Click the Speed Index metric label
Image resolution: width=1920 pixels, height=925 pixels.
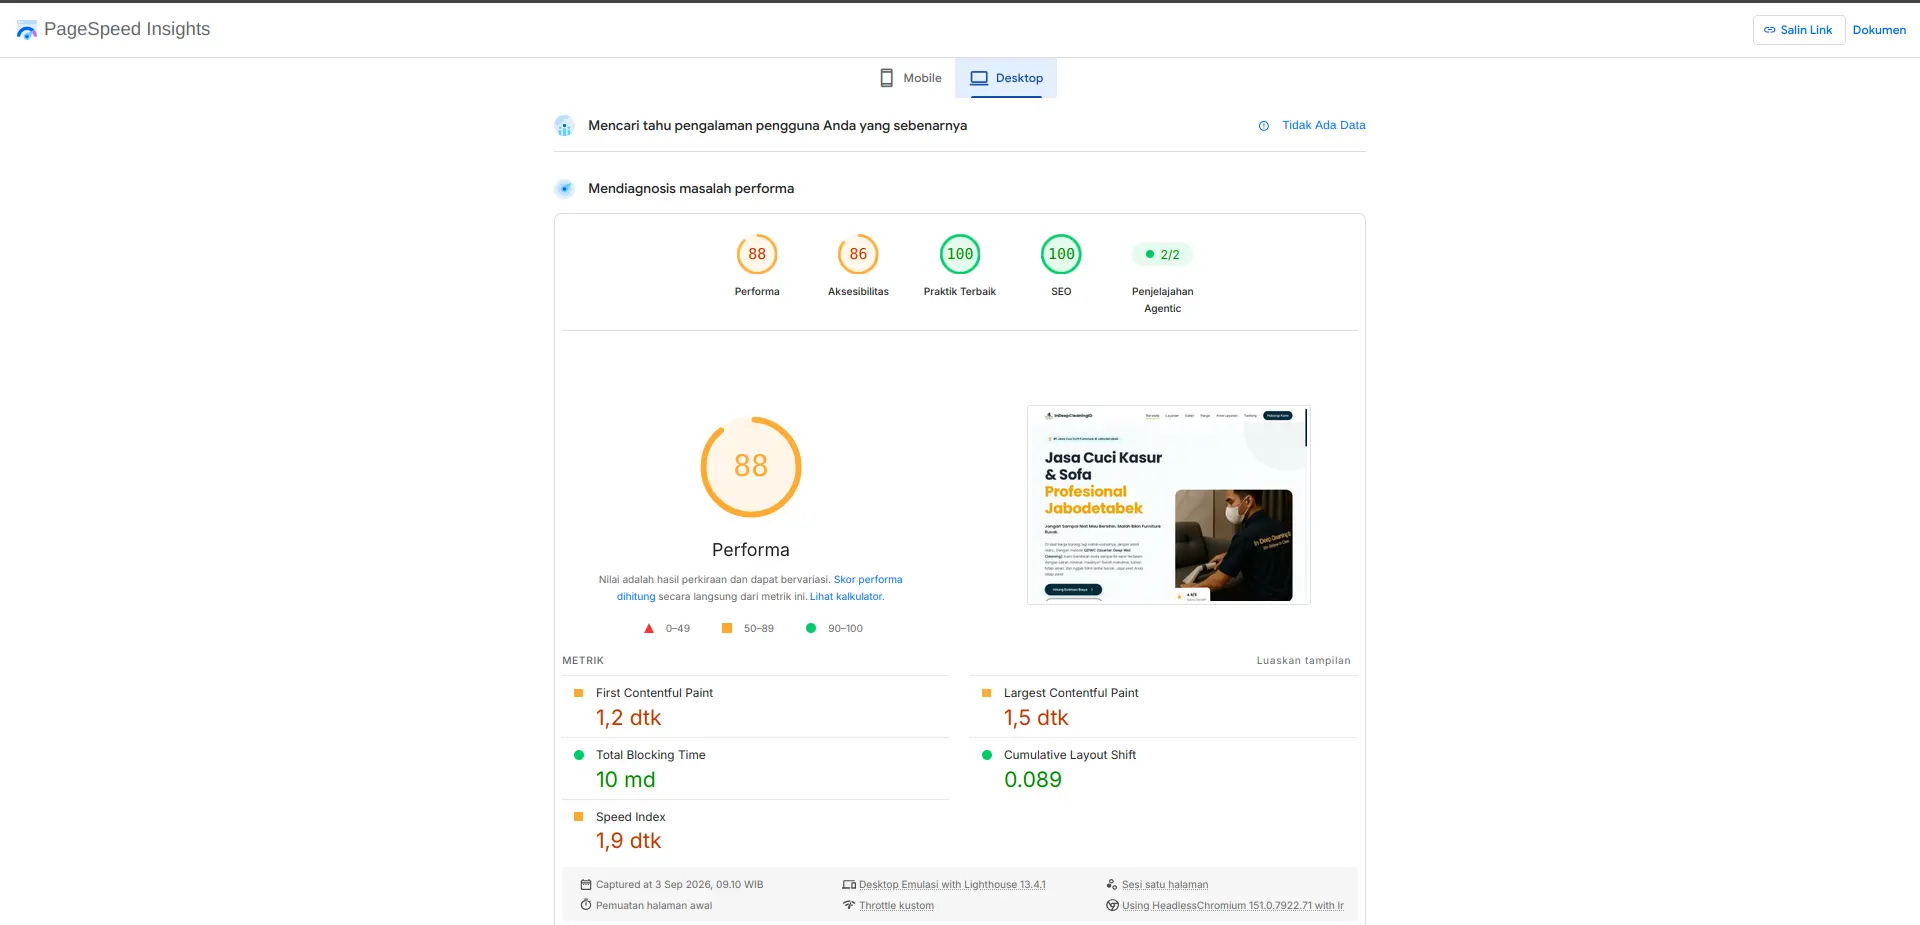[631, 817]
